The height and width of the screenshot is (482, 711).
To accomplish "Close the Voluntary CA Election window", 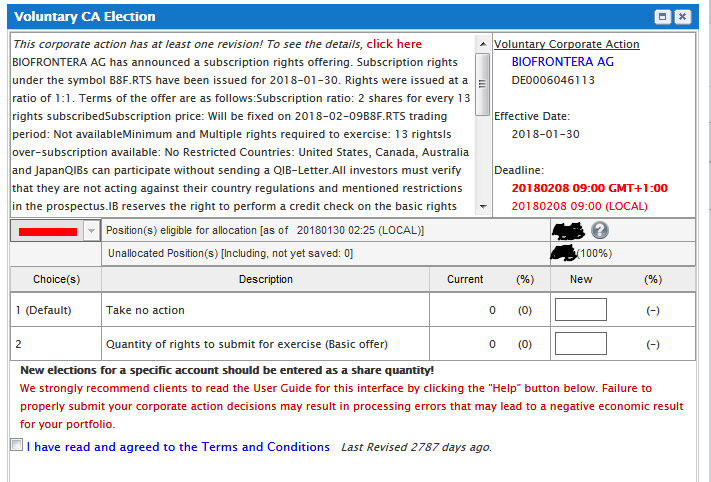I will (682, 17).
